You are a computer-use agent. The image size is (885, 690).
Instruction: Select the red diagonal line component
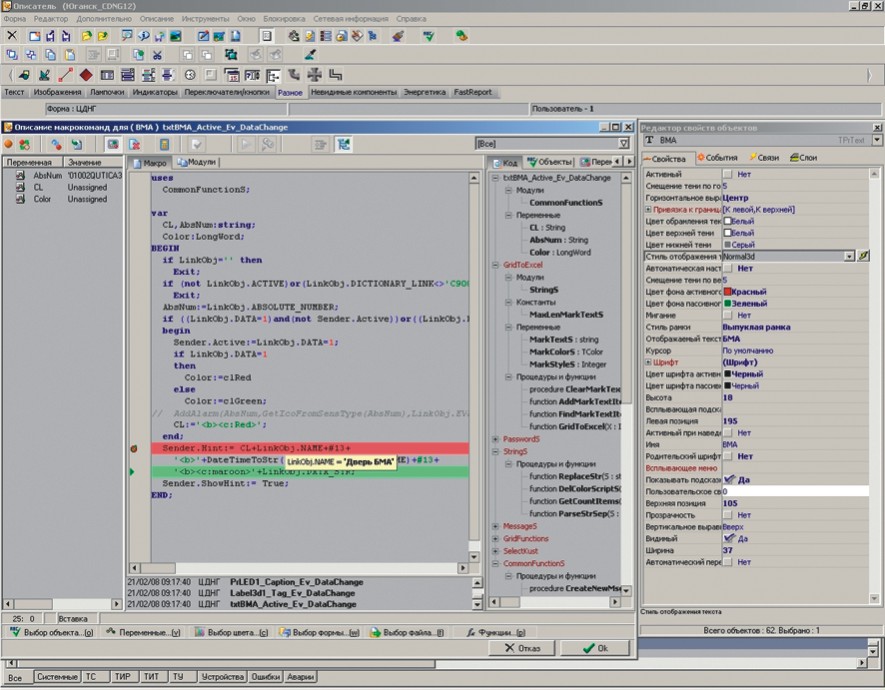point(65,74)
